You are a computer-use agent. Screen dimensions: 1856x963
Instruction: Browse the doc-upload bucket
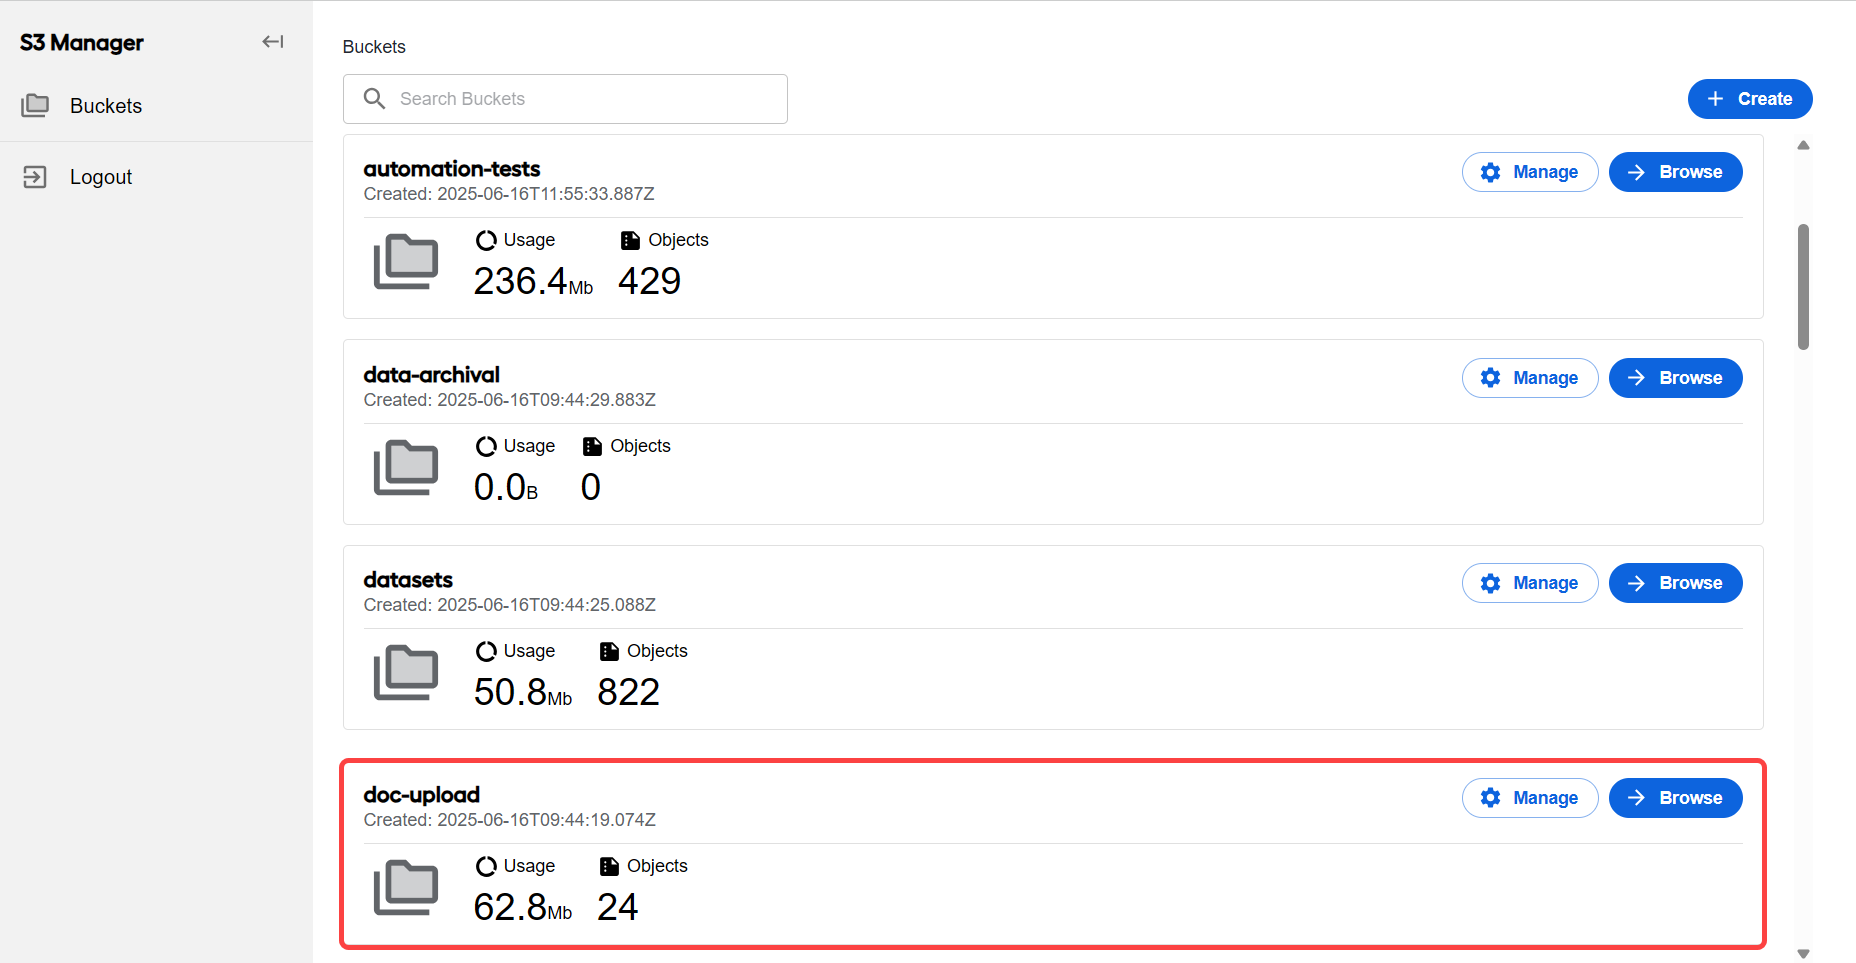tap(1675, 798)
